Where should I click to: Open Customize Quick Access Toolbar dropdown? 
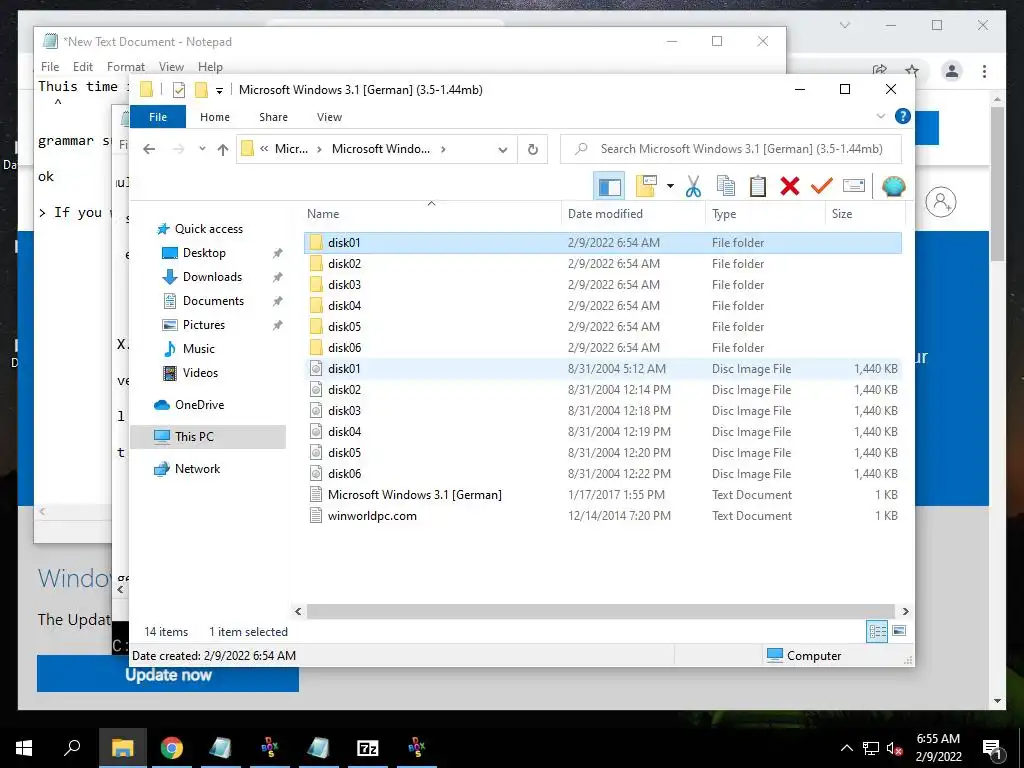pos(219,90)
